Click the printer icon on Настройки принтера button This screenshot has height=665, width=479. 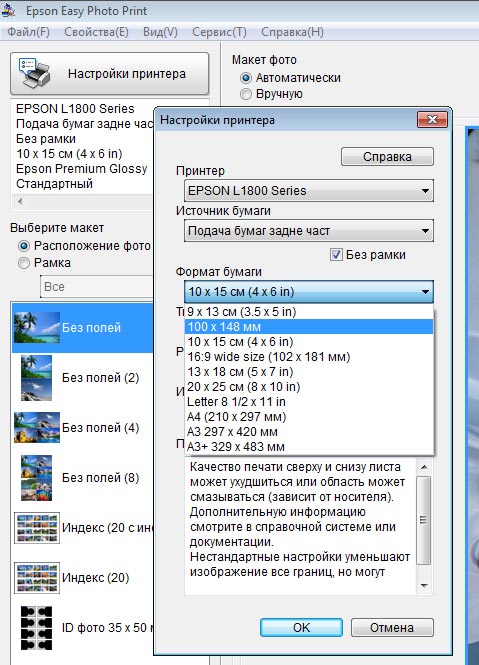pyautogui.click(x=35, y=74)
